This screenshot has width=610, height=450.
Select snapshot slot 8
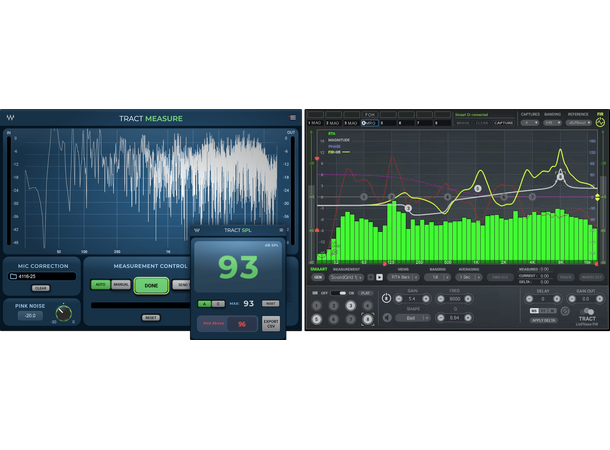pos(442,123)
